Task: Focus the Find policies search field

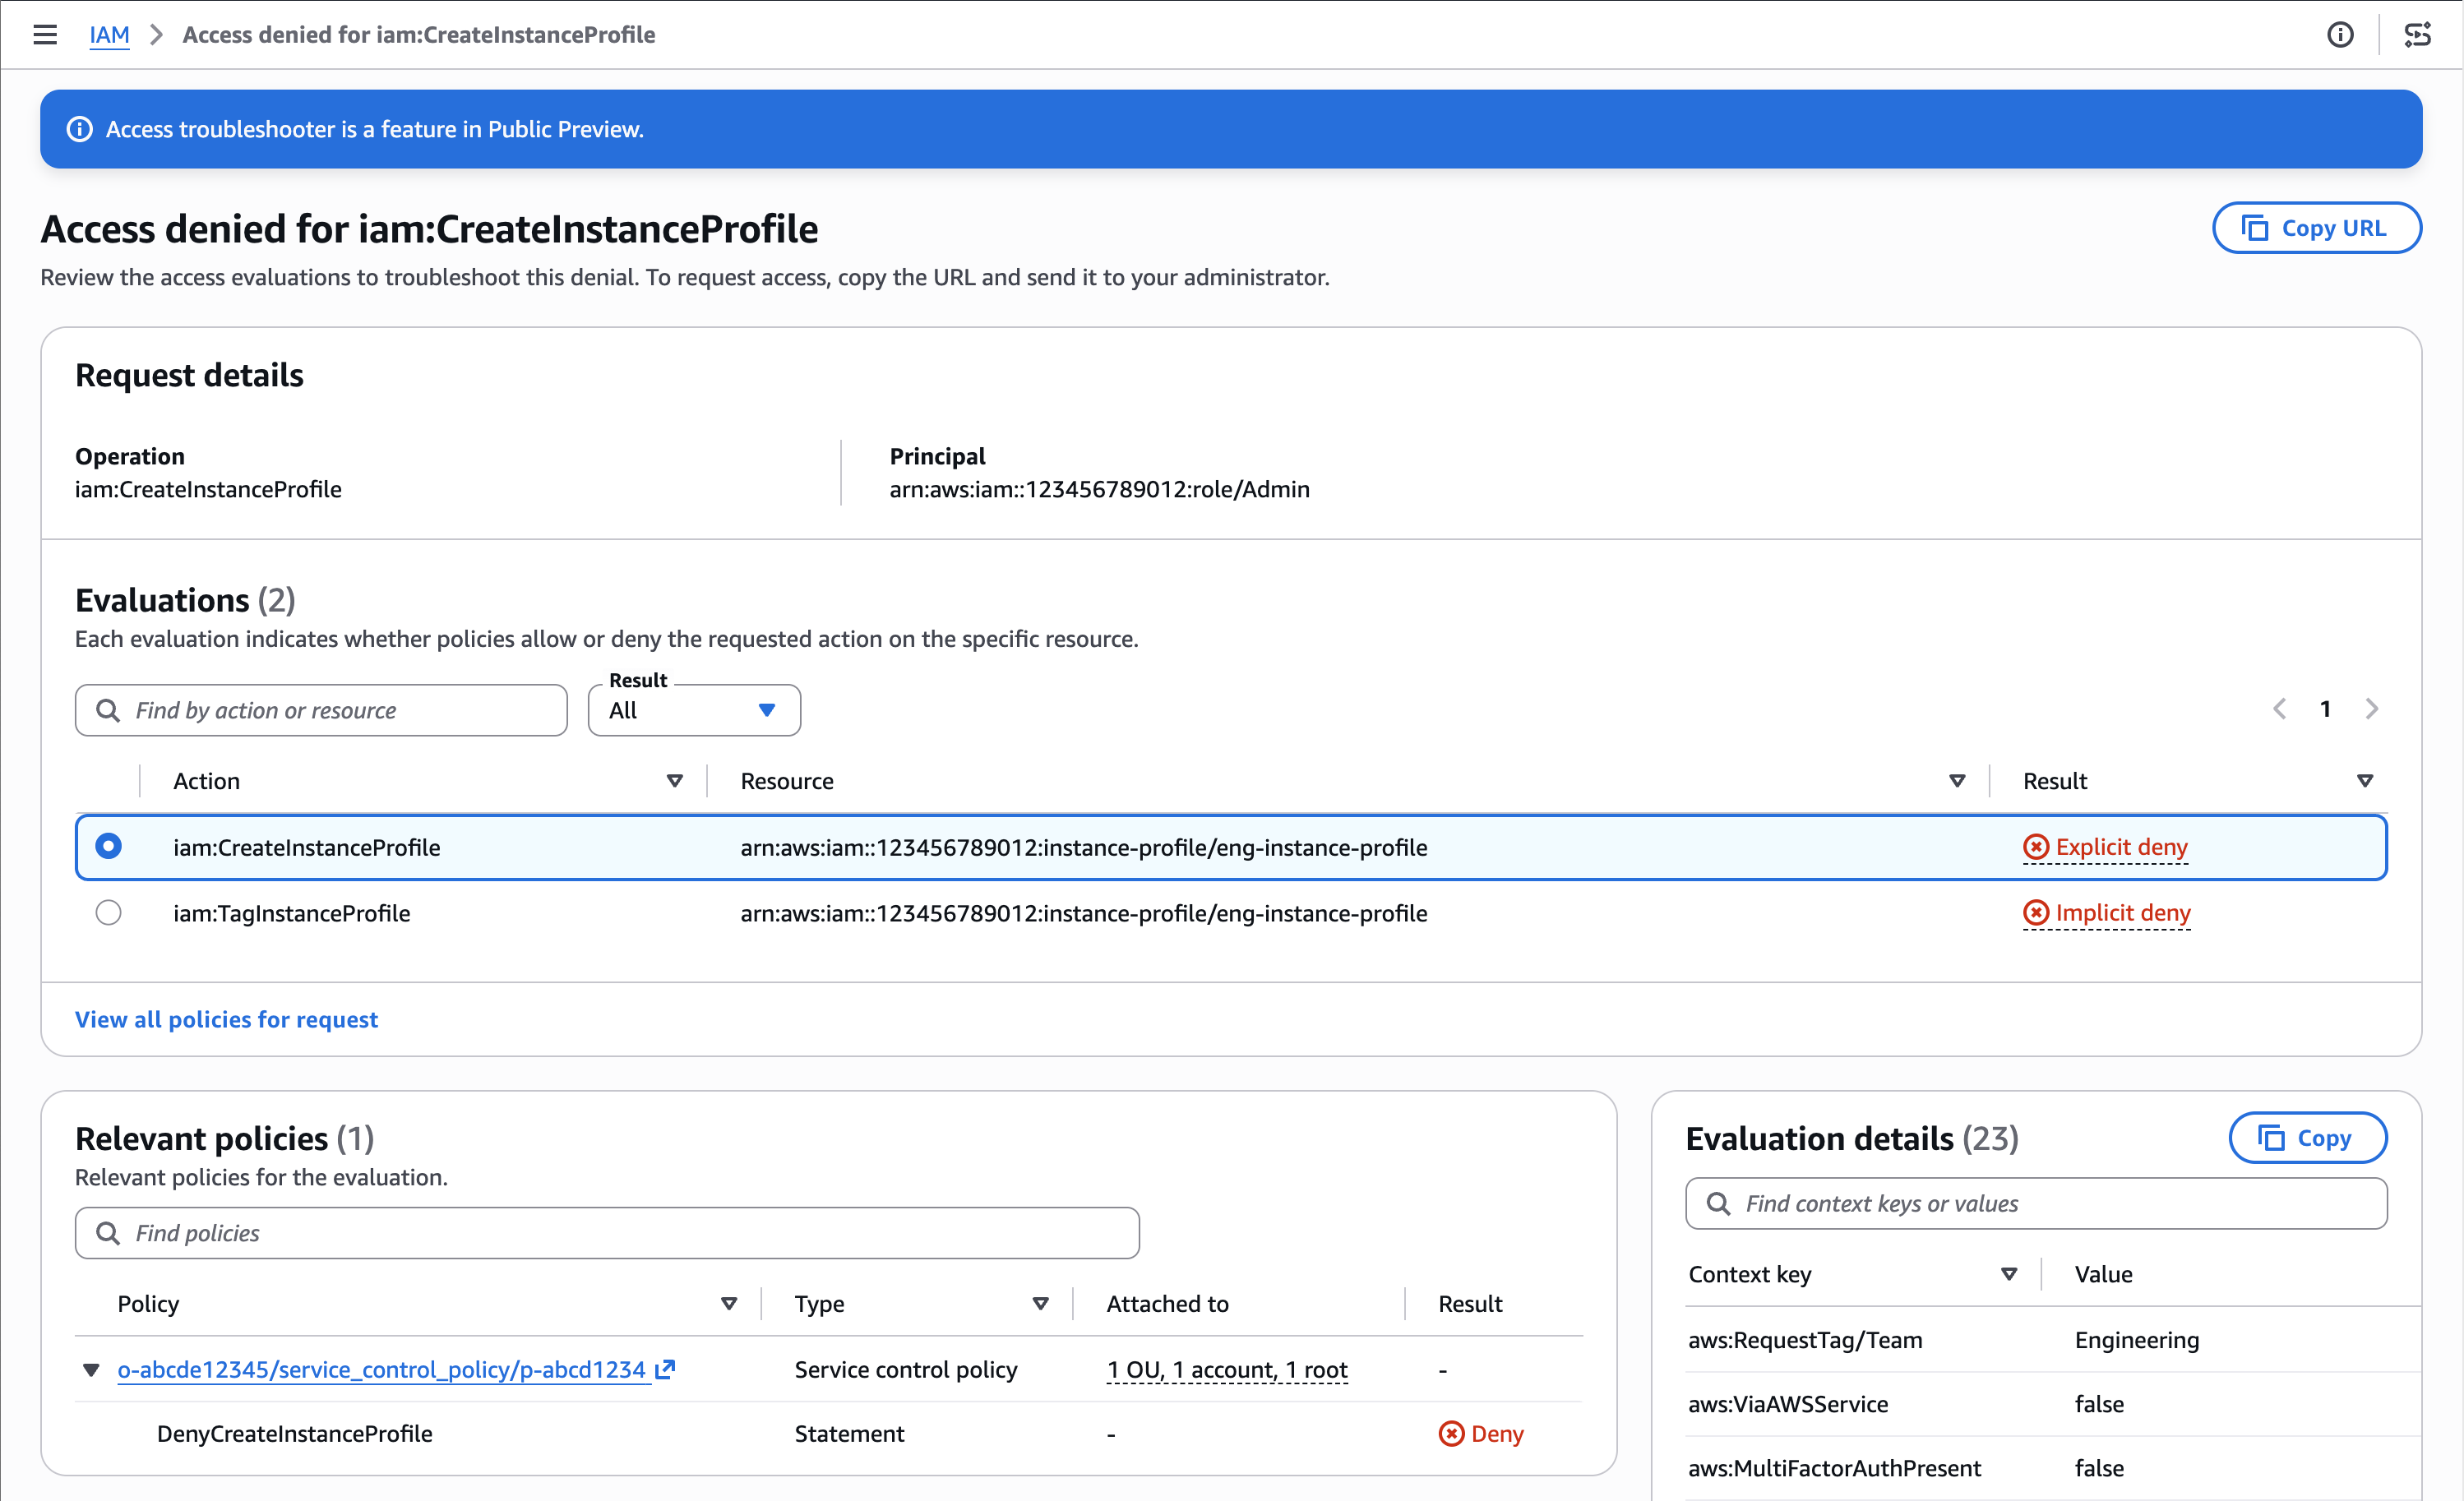Action: (x=607, y=1233)
